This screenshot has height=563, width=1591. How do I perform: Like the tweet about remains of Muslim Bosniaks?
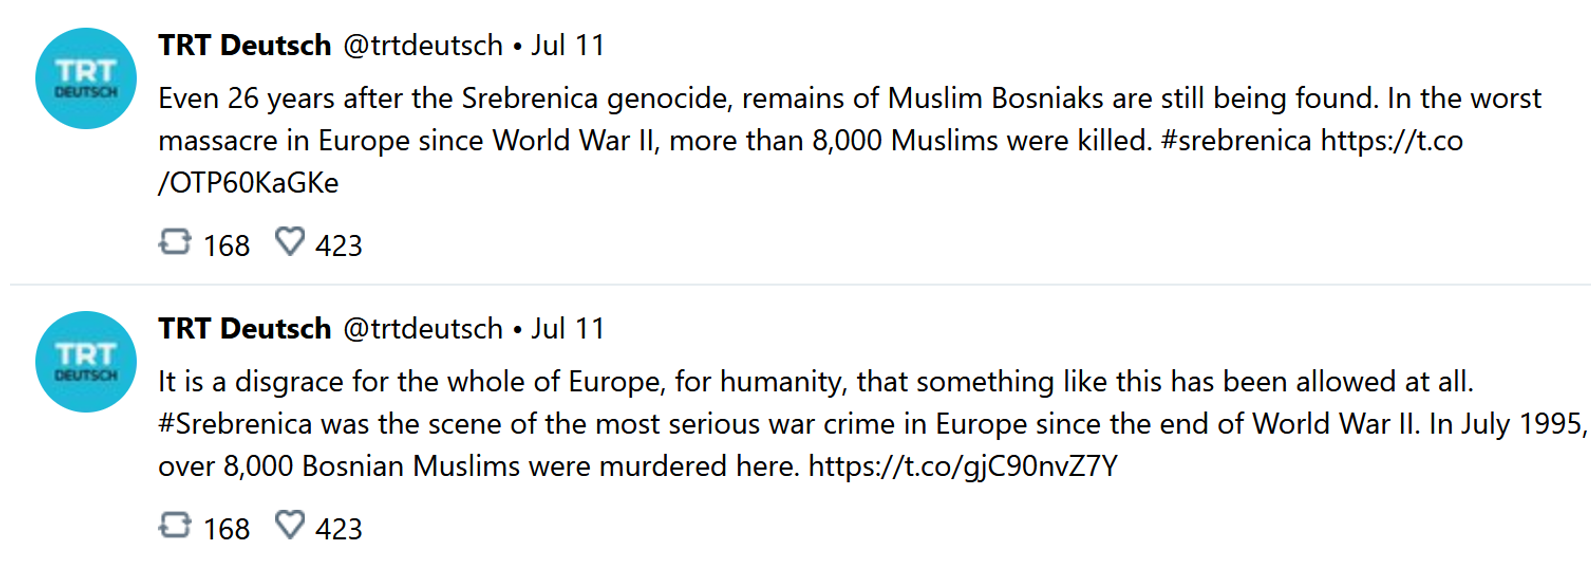click(x=290, y=242)
